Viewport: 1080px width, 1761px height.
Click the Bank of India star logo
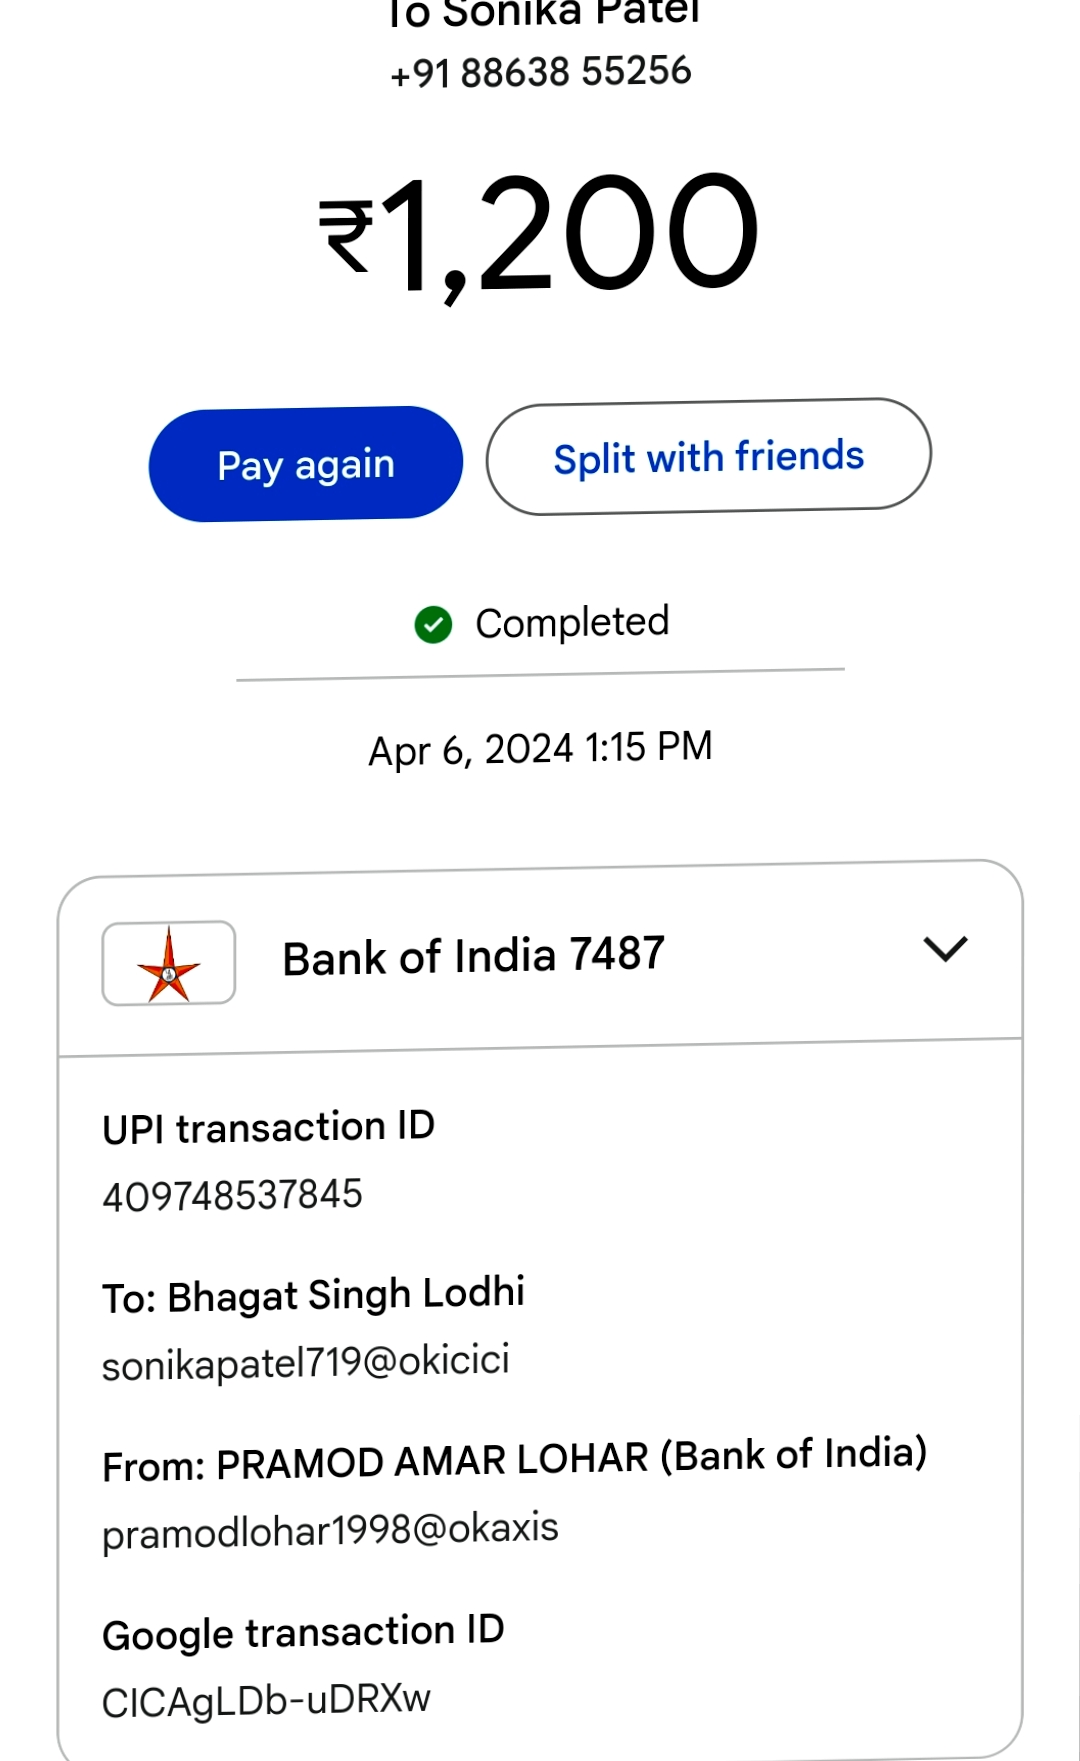pyautogui.click(x=169, y=964)
